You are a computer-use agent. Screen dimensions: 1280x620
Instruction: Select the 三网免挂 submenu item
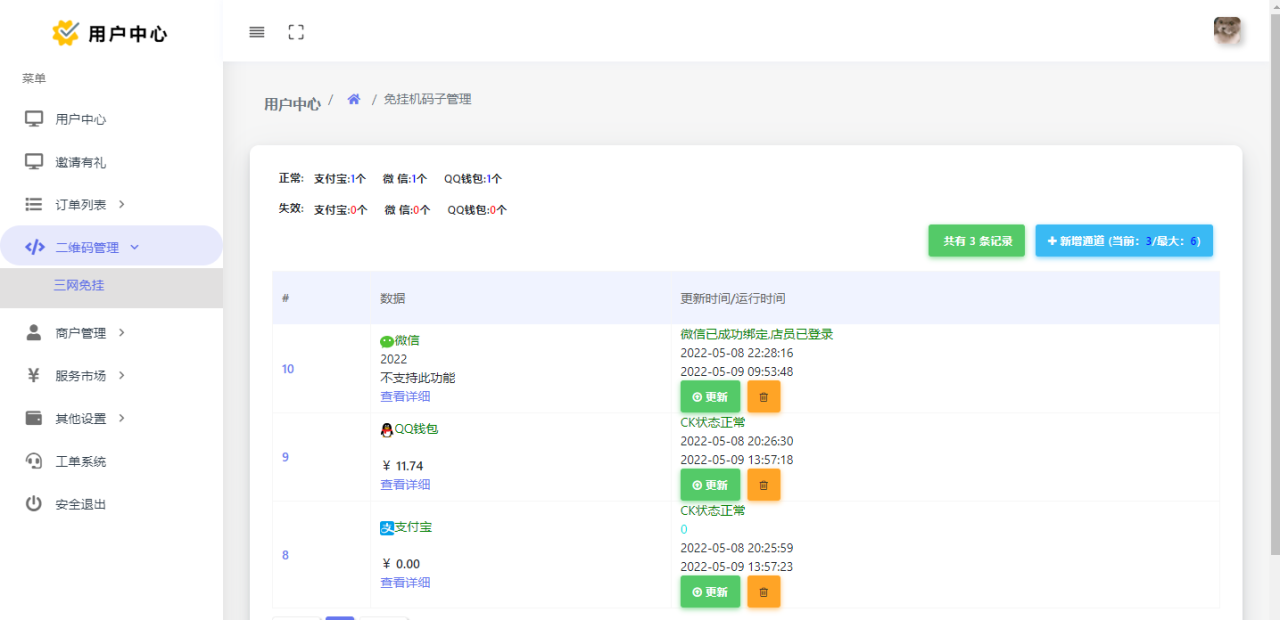click(x=79, y=286)
